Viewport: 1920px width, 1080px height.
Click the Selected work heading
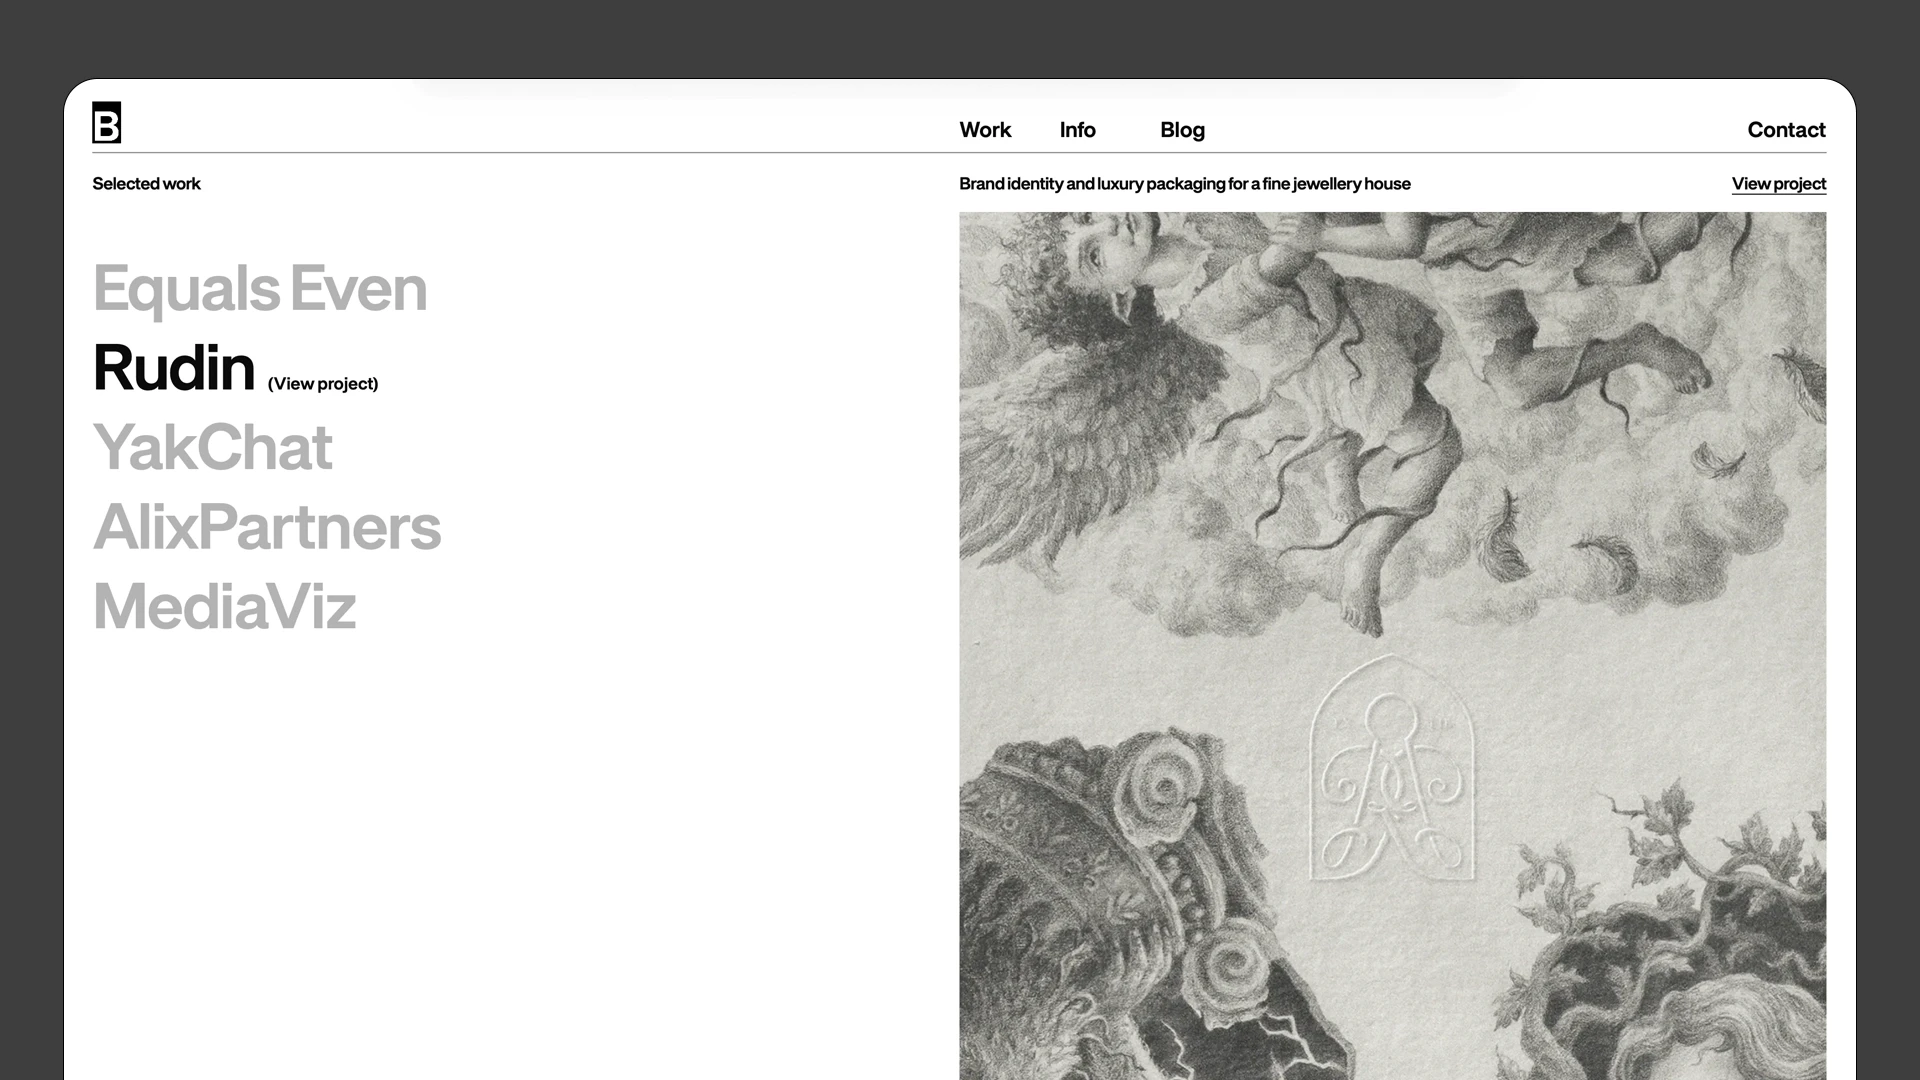(146, 184)
